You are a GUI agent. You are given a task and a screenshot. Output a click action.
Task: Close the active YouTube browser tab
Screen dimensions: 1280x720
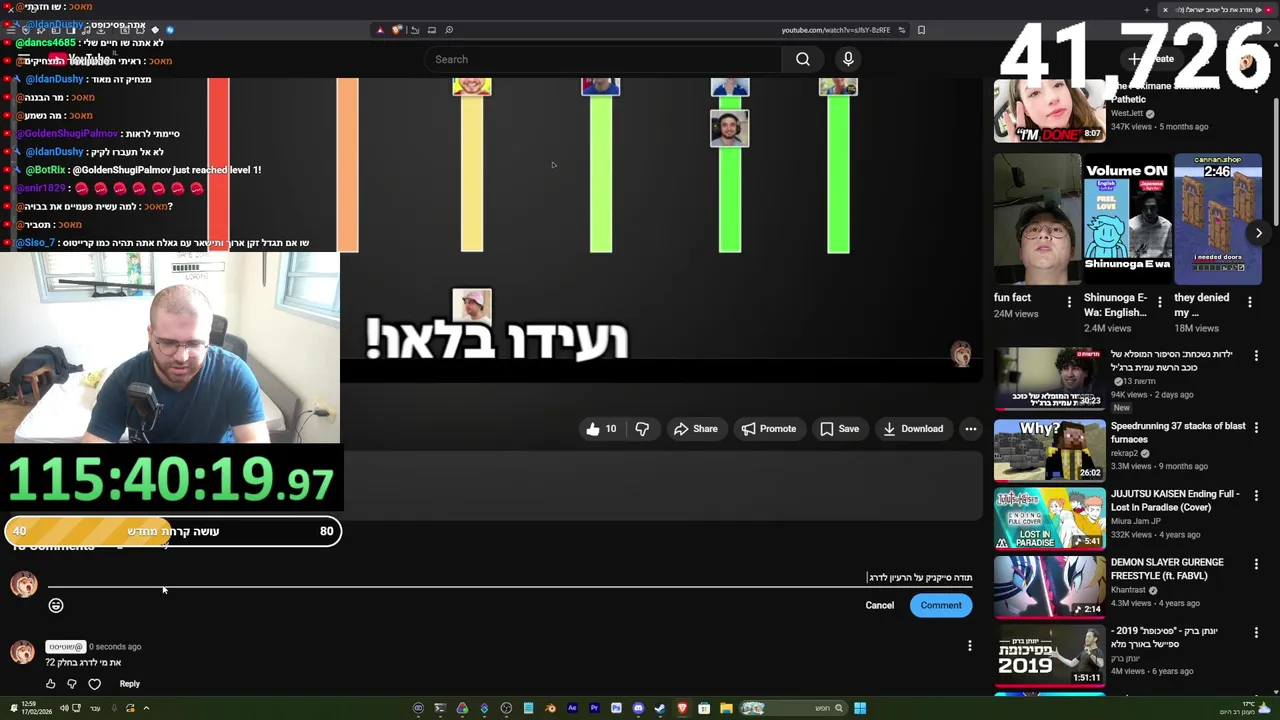(1164, 9)
